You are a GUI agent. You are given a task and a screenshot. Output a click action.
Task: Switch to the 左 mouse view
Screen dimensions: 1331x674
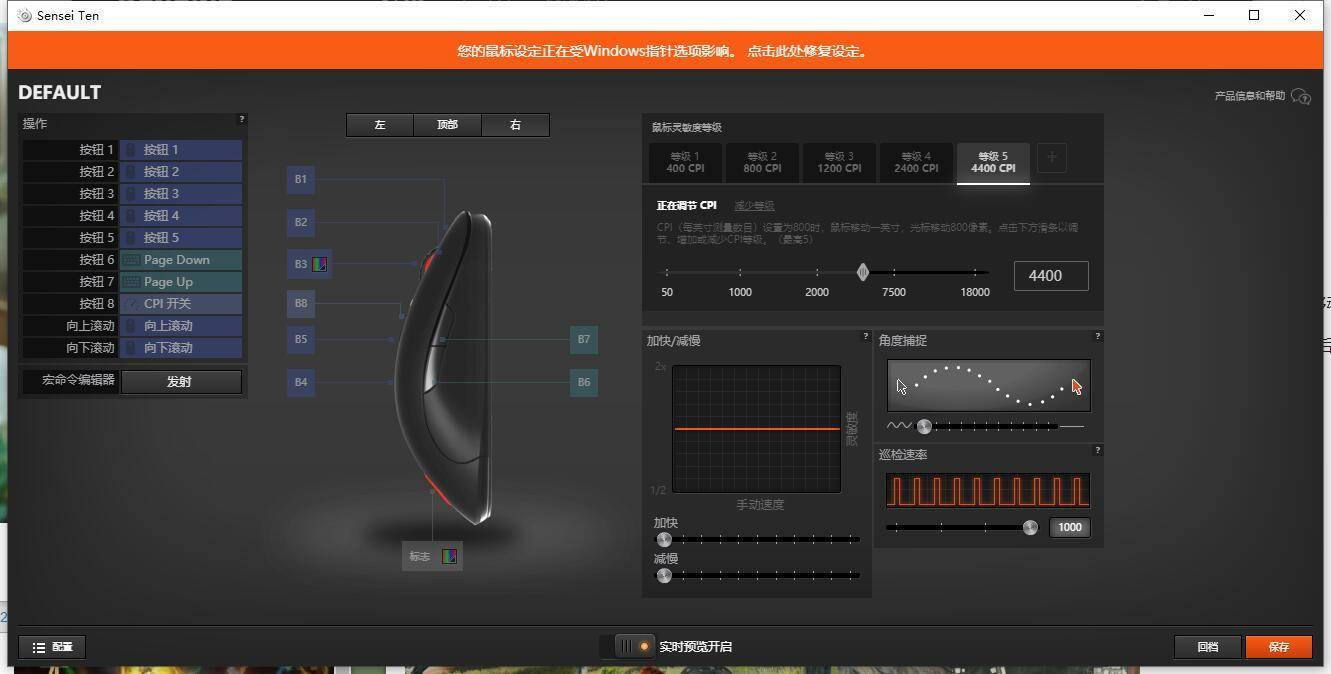(x=380, y=125)
